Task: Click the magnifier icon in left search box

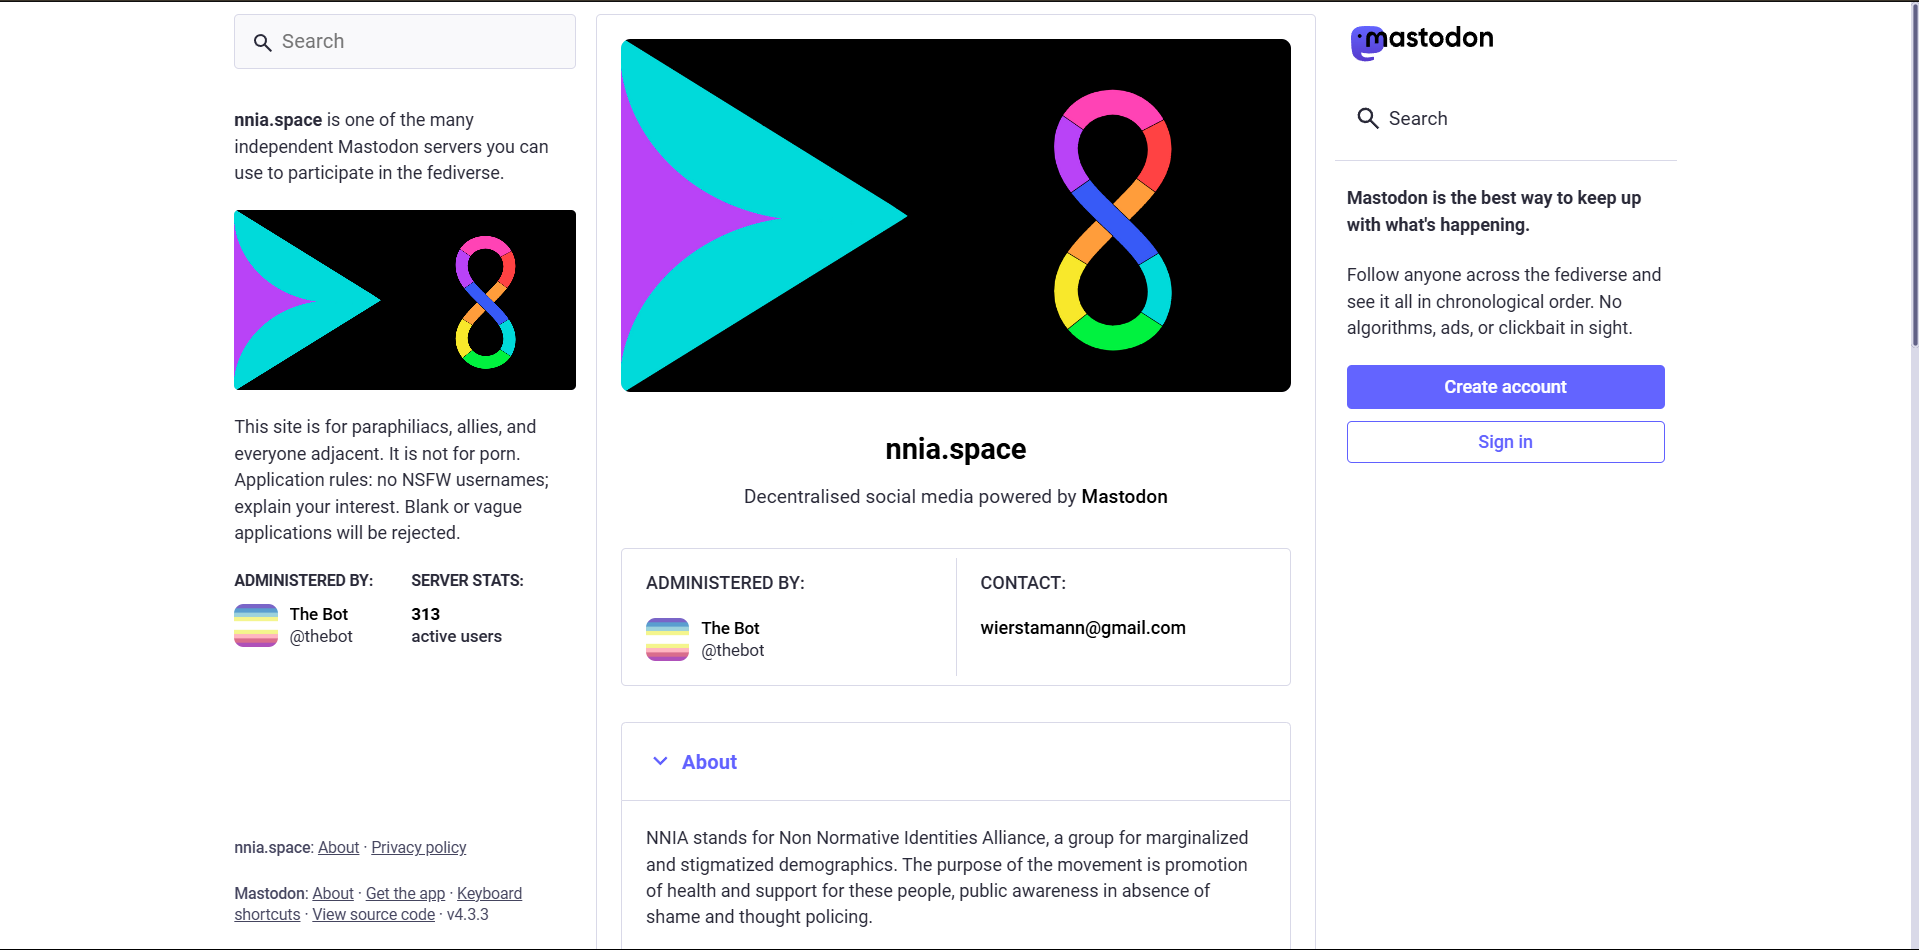Action: coord(262,42)
